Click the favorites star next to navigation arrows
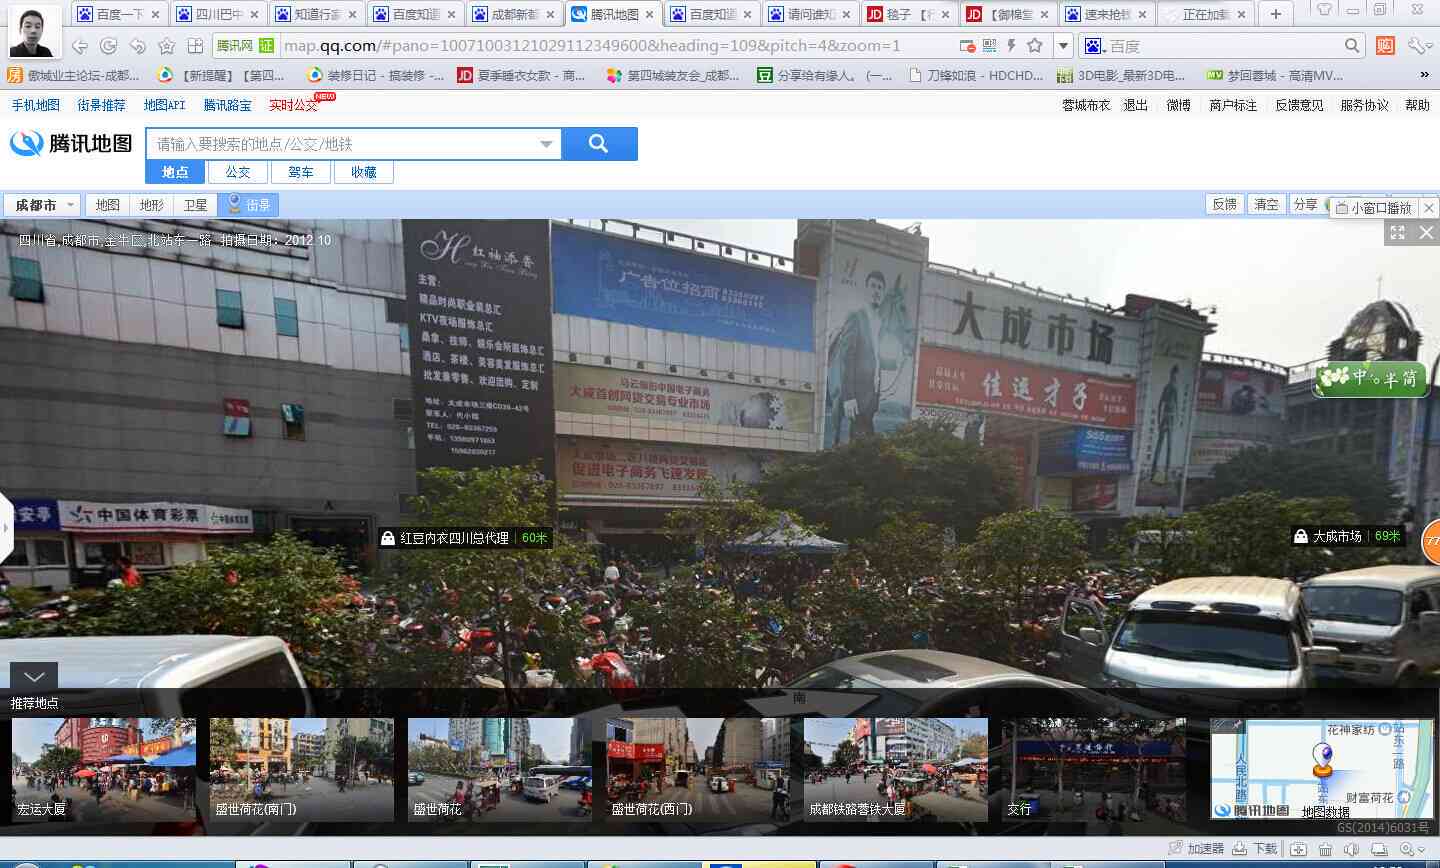The image size is (1440, 868). (167, 46)
